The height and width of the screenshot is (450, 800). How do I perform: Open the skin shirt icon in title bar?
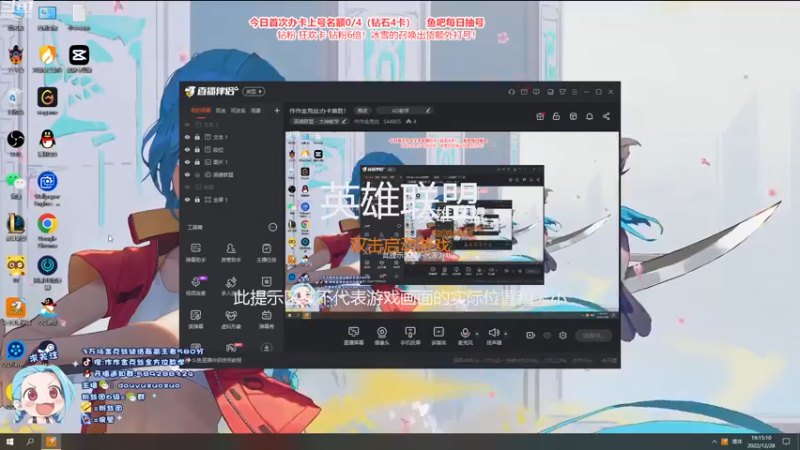[562, 92]
